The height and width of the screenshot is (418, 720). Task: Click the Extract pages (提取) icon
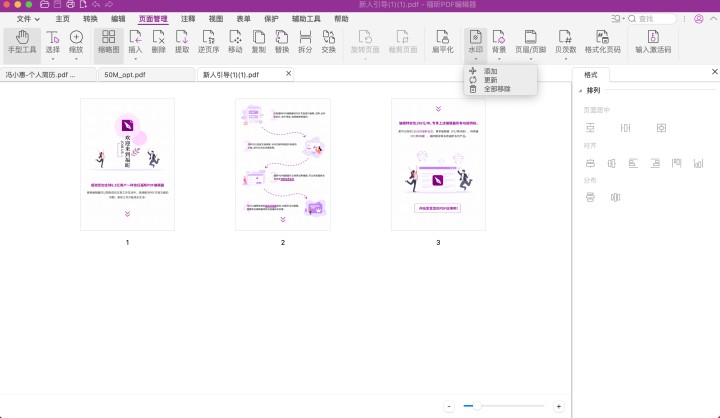tap(182, 41)
